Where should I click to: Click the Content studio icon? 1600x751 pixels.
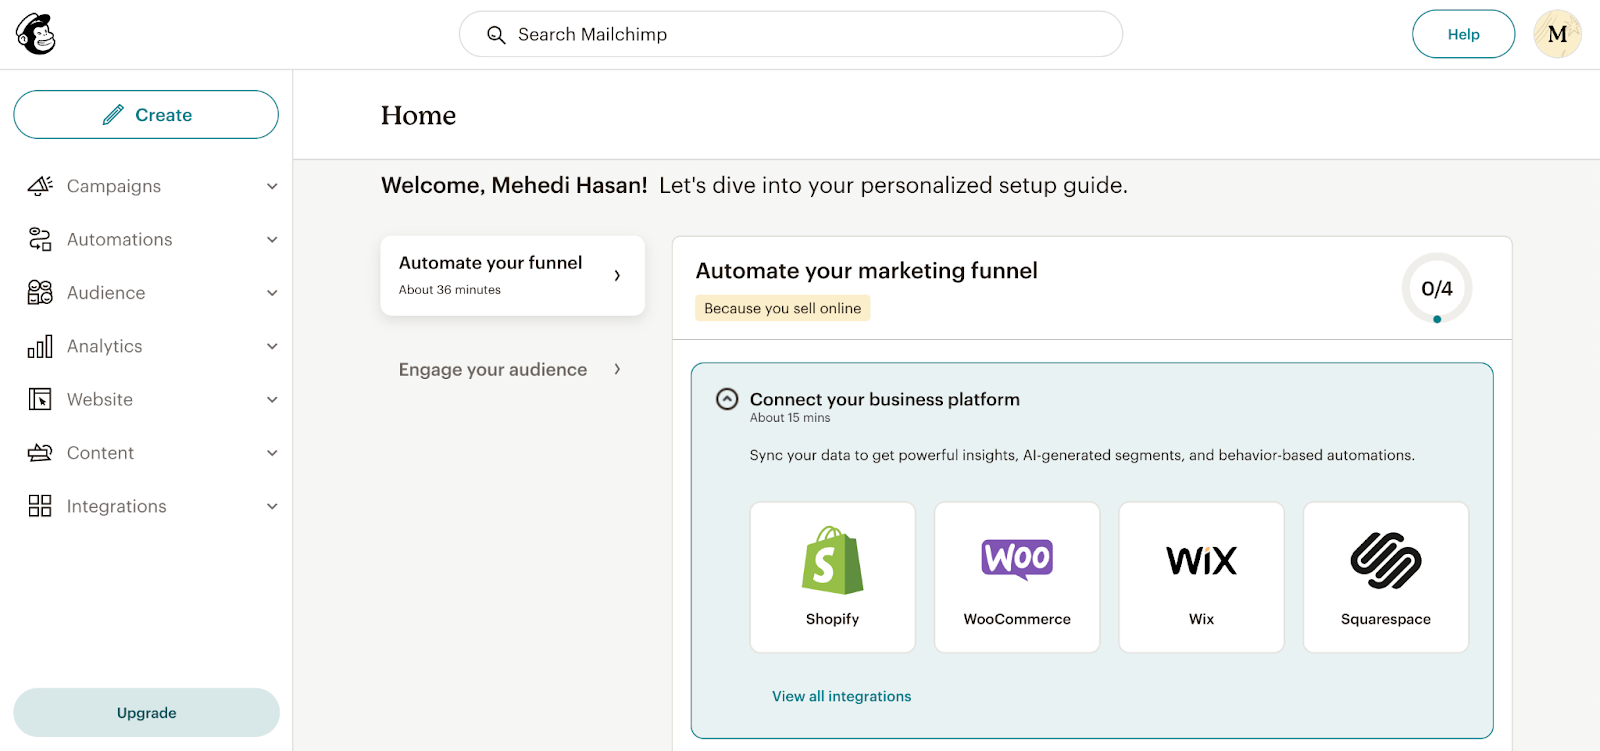tap(40, 453)
